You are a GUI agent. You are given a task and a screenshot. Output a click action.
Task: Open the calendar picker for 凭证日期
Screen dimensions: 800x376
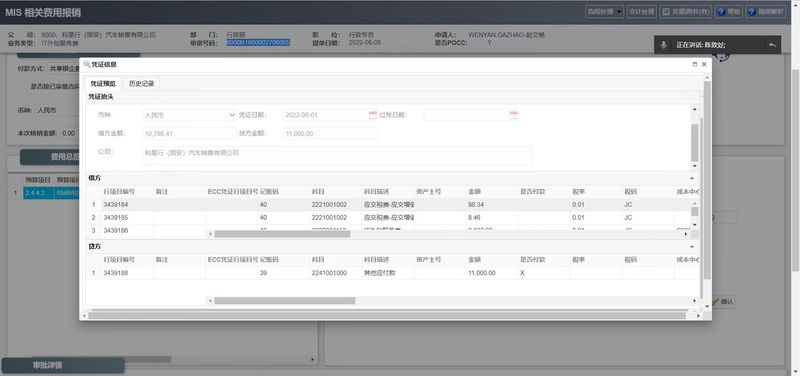[372, 115]
